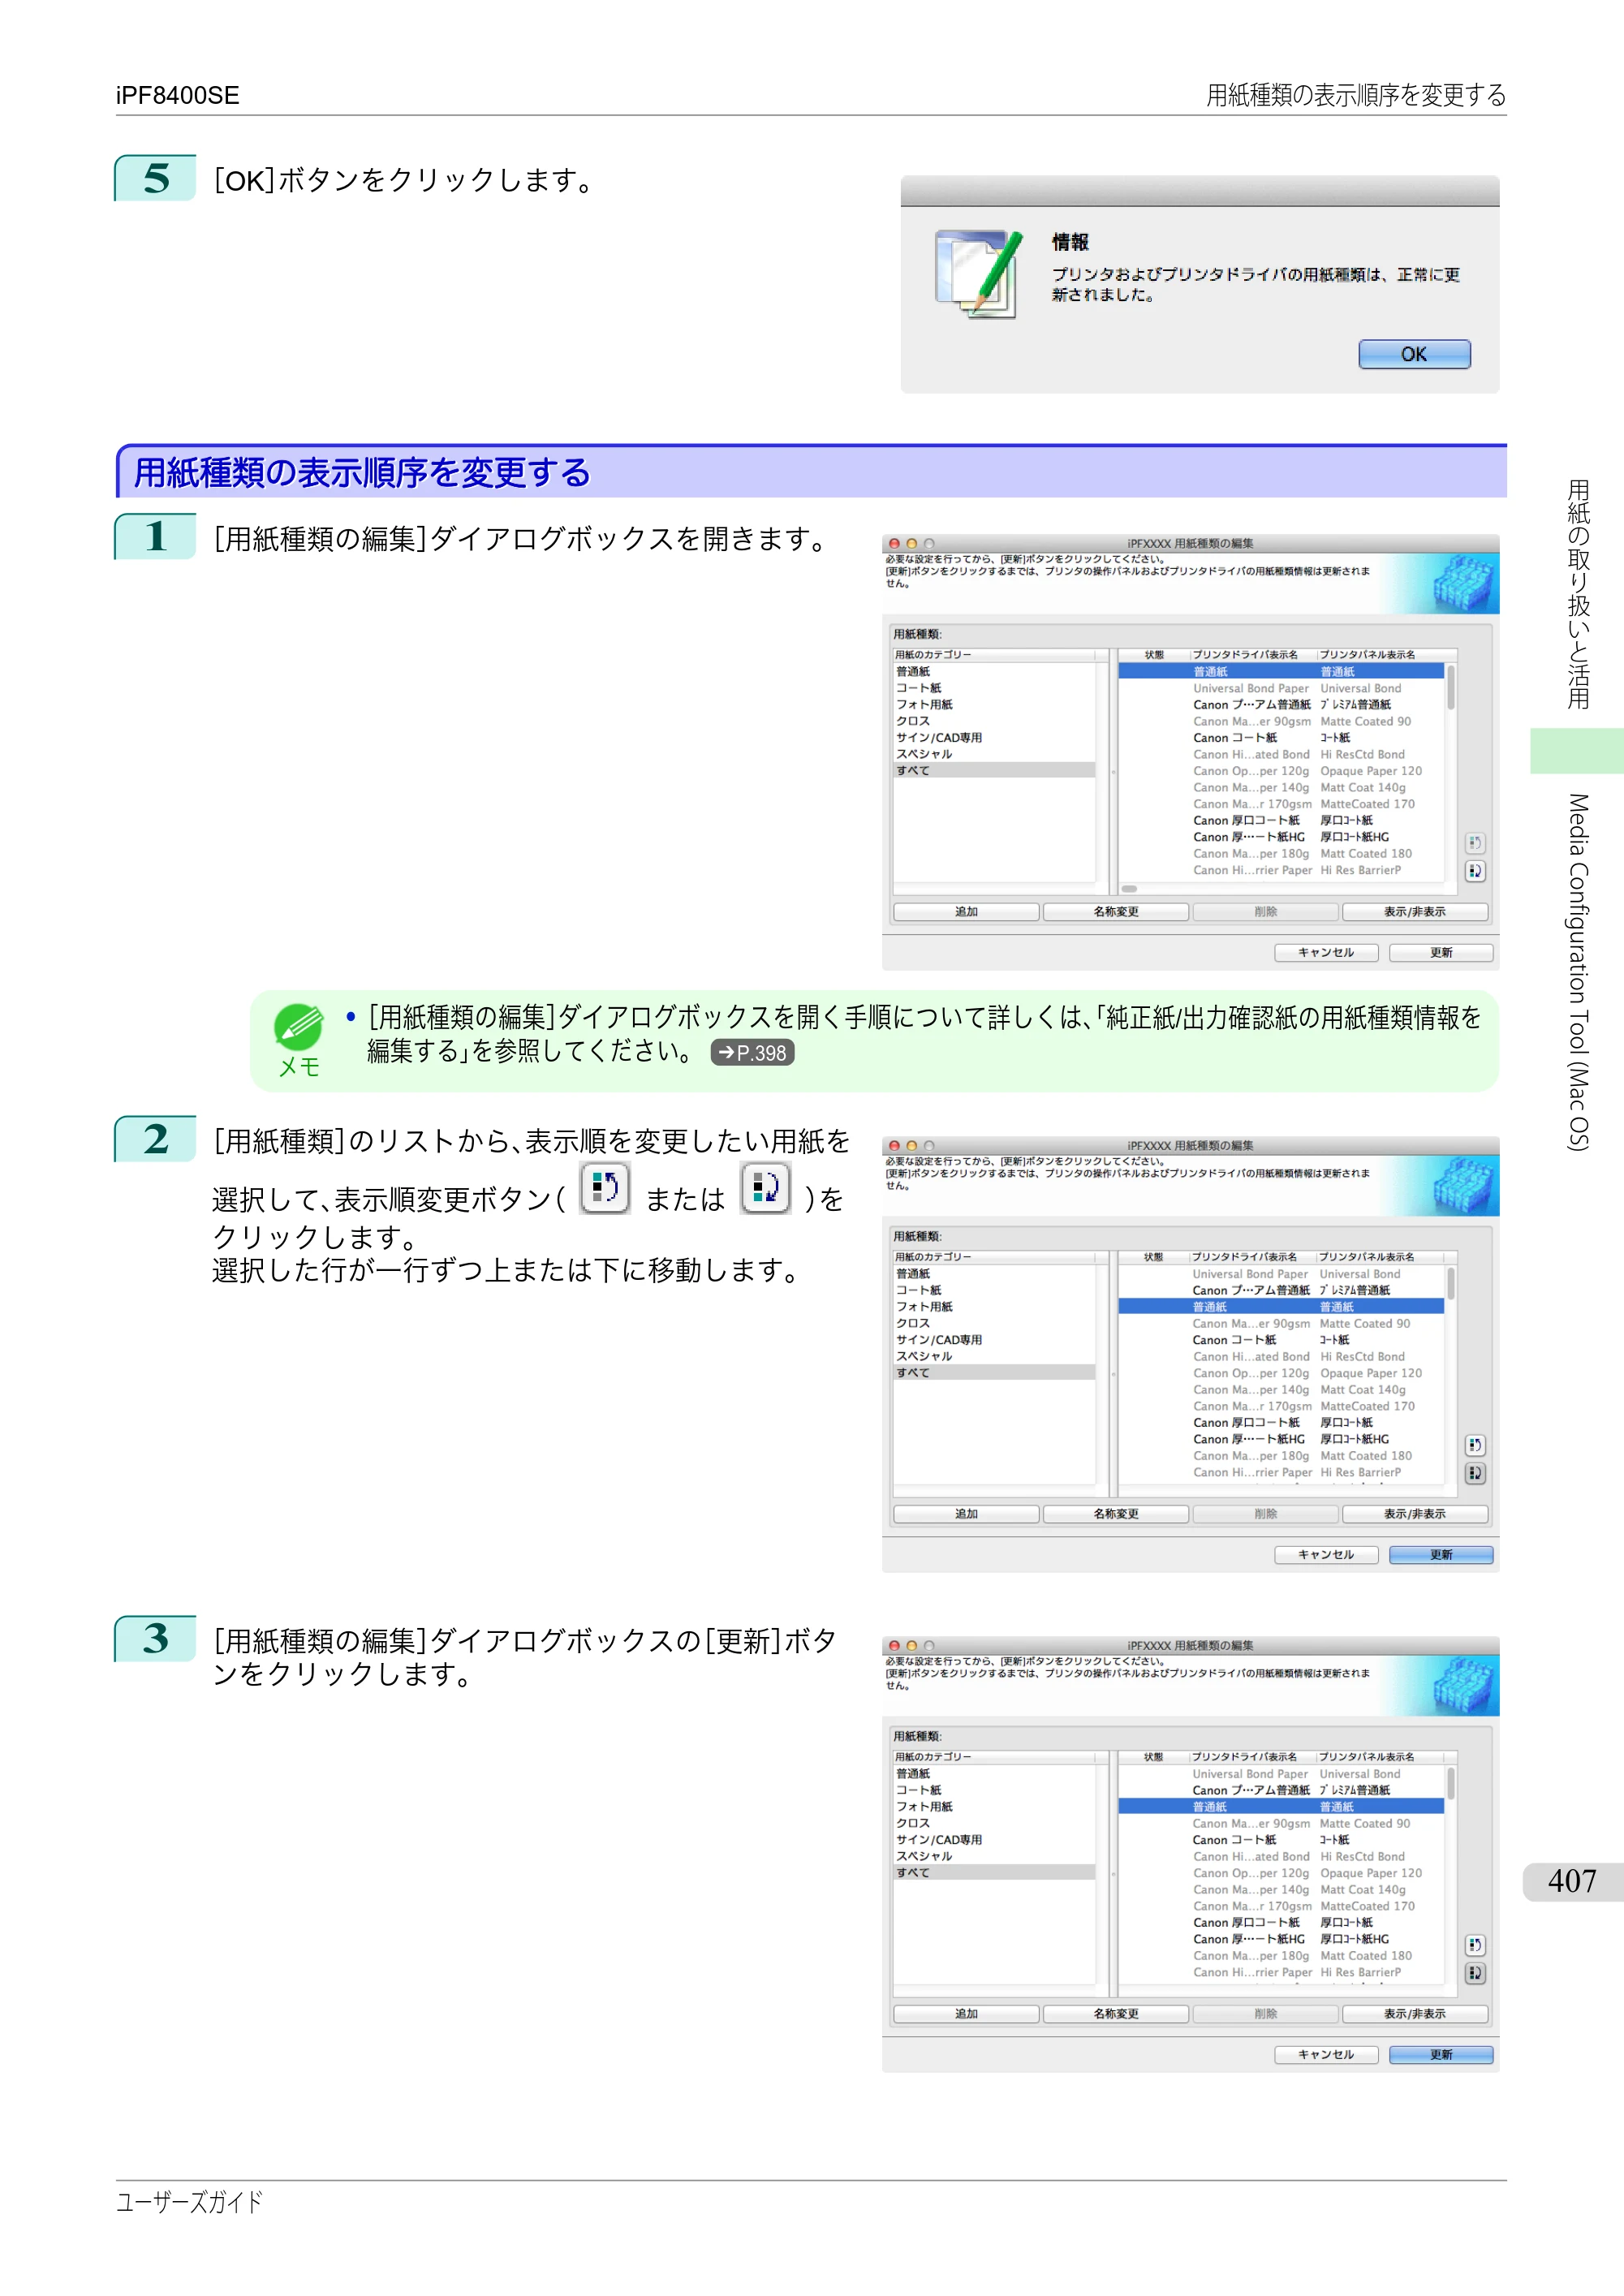Click プリンタドライバ表示名 column header in step 1 dialog
The height and width of the screenshot is (2296, 1624).
[1252, 655]
